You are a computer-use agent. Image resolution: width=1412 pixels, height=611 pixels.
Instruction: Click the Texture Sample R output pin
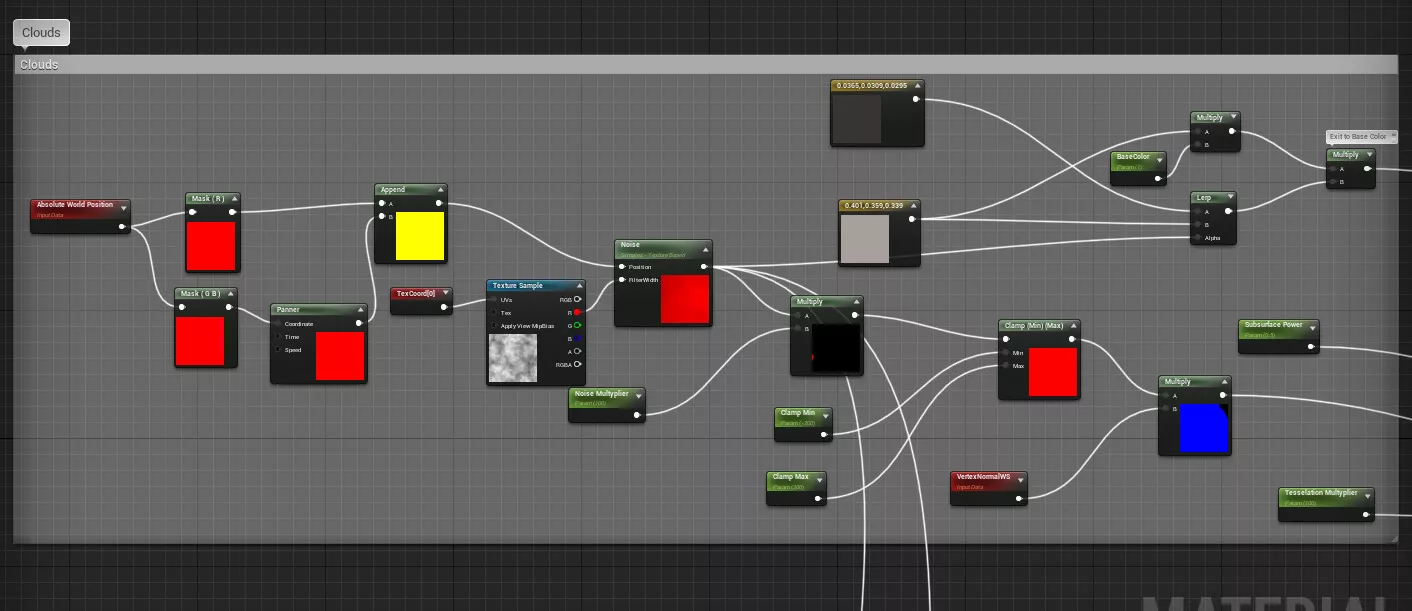578,312
